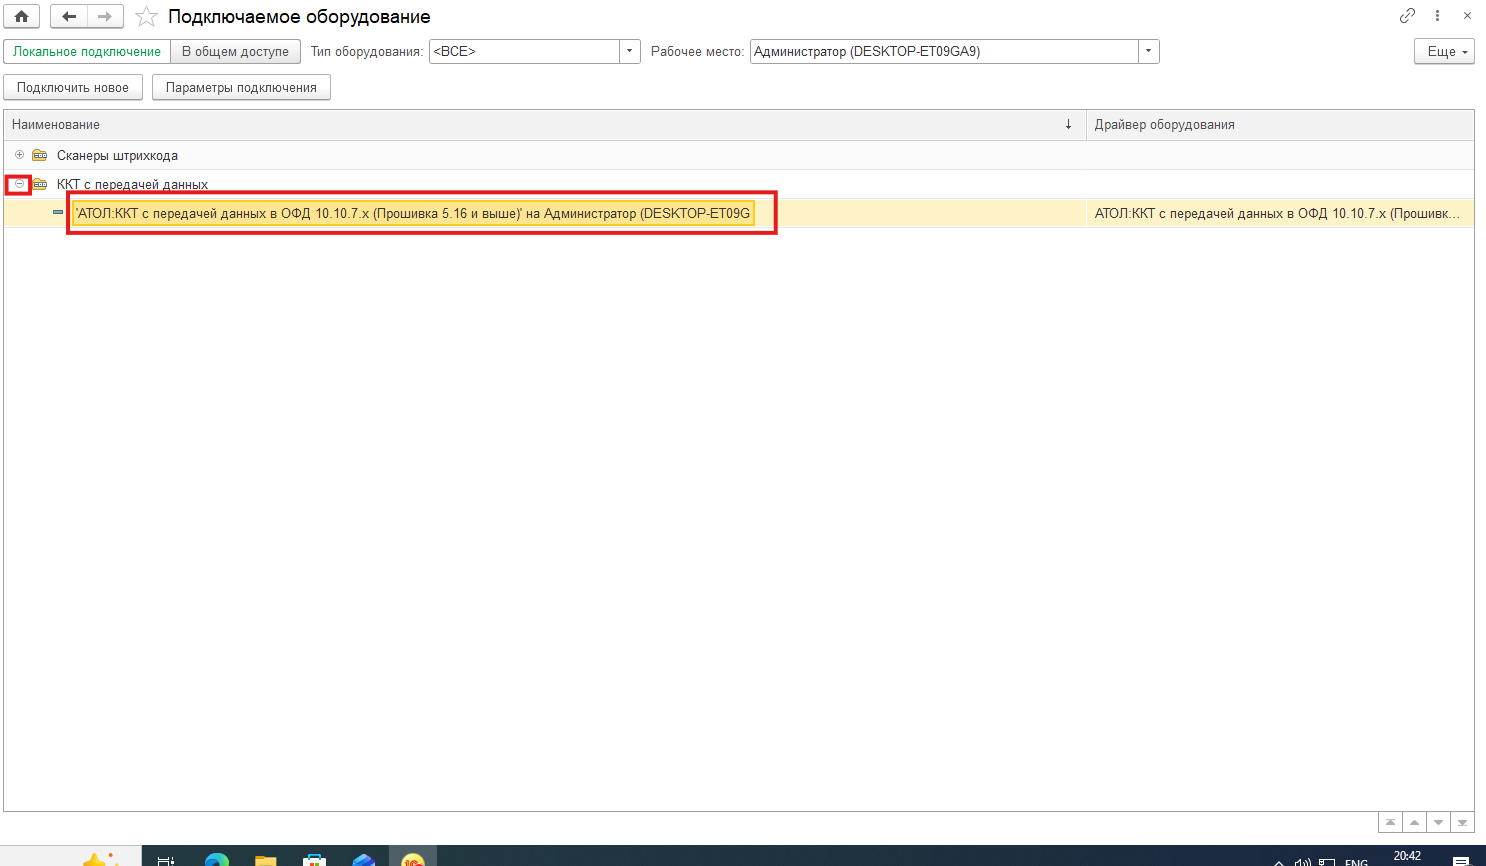Open the Рабочее место dropdown arrow
This screenshot has height=866, width=1486.
coord(1148,51)
